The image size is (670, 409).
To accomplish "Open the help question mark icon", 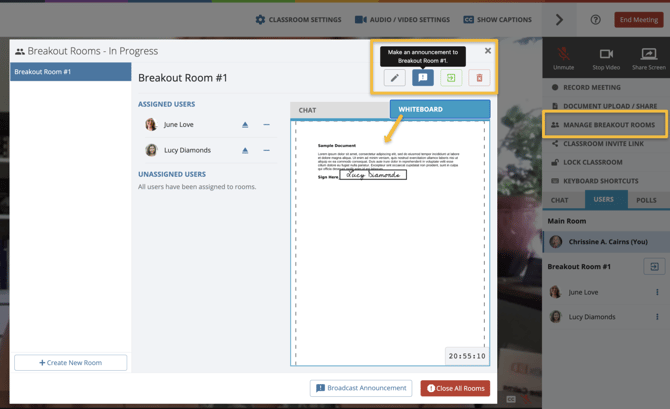I will 595,20.
